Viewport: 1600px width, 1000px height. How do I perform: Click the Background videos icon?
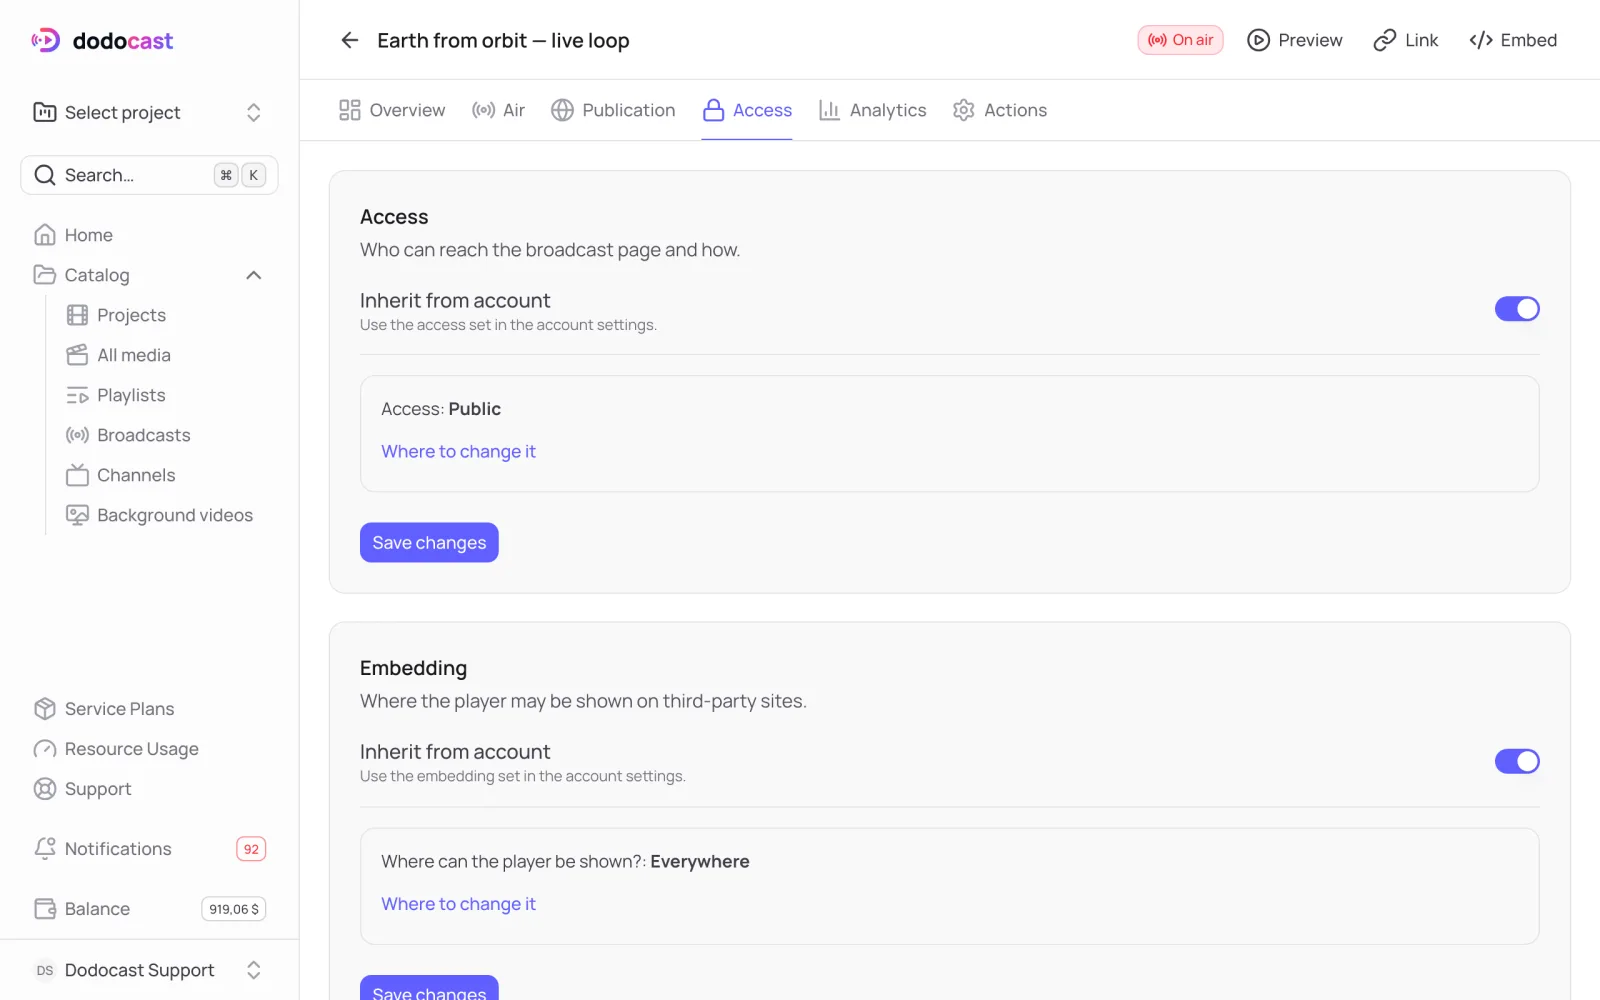[77, 515]
